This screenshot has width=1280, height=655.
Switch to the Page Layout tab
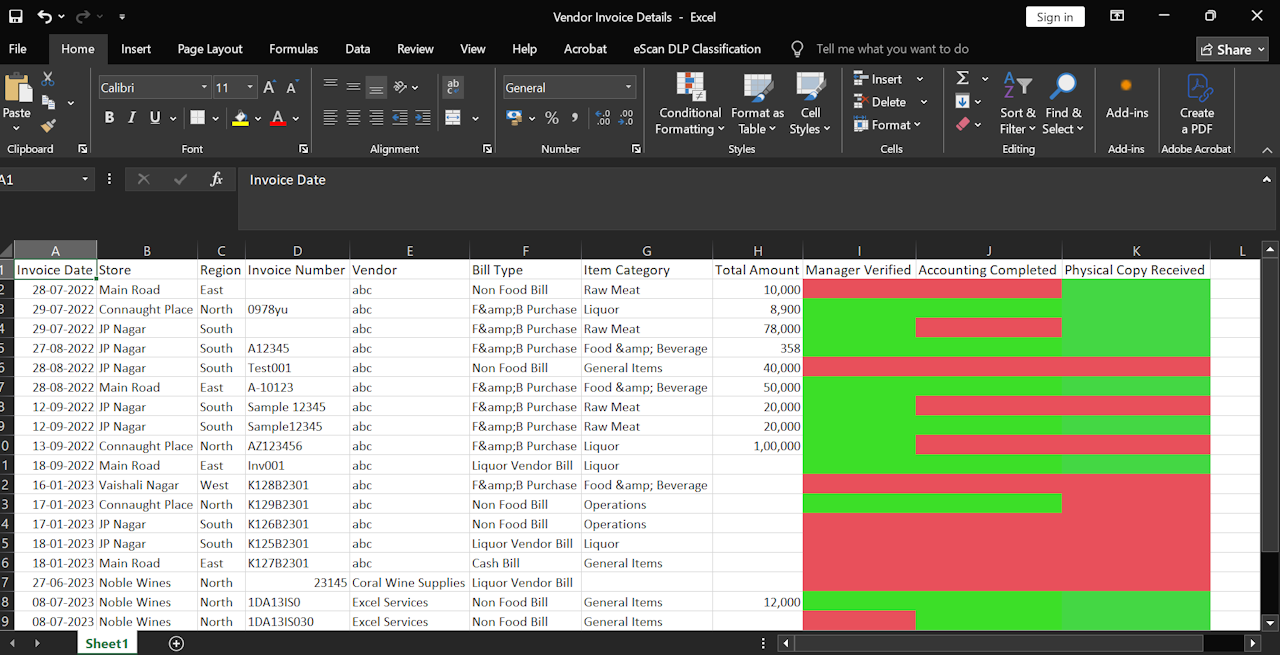[210, 49]
